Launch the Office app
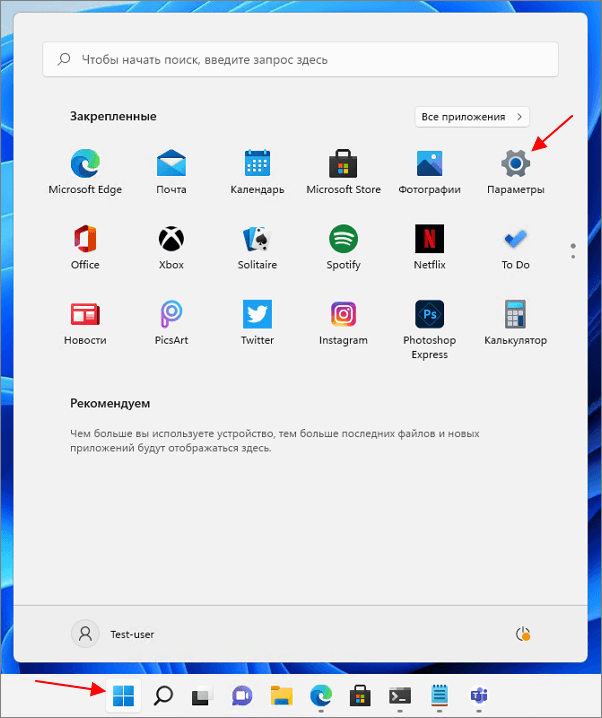The image size is (602, 718). 85,247
